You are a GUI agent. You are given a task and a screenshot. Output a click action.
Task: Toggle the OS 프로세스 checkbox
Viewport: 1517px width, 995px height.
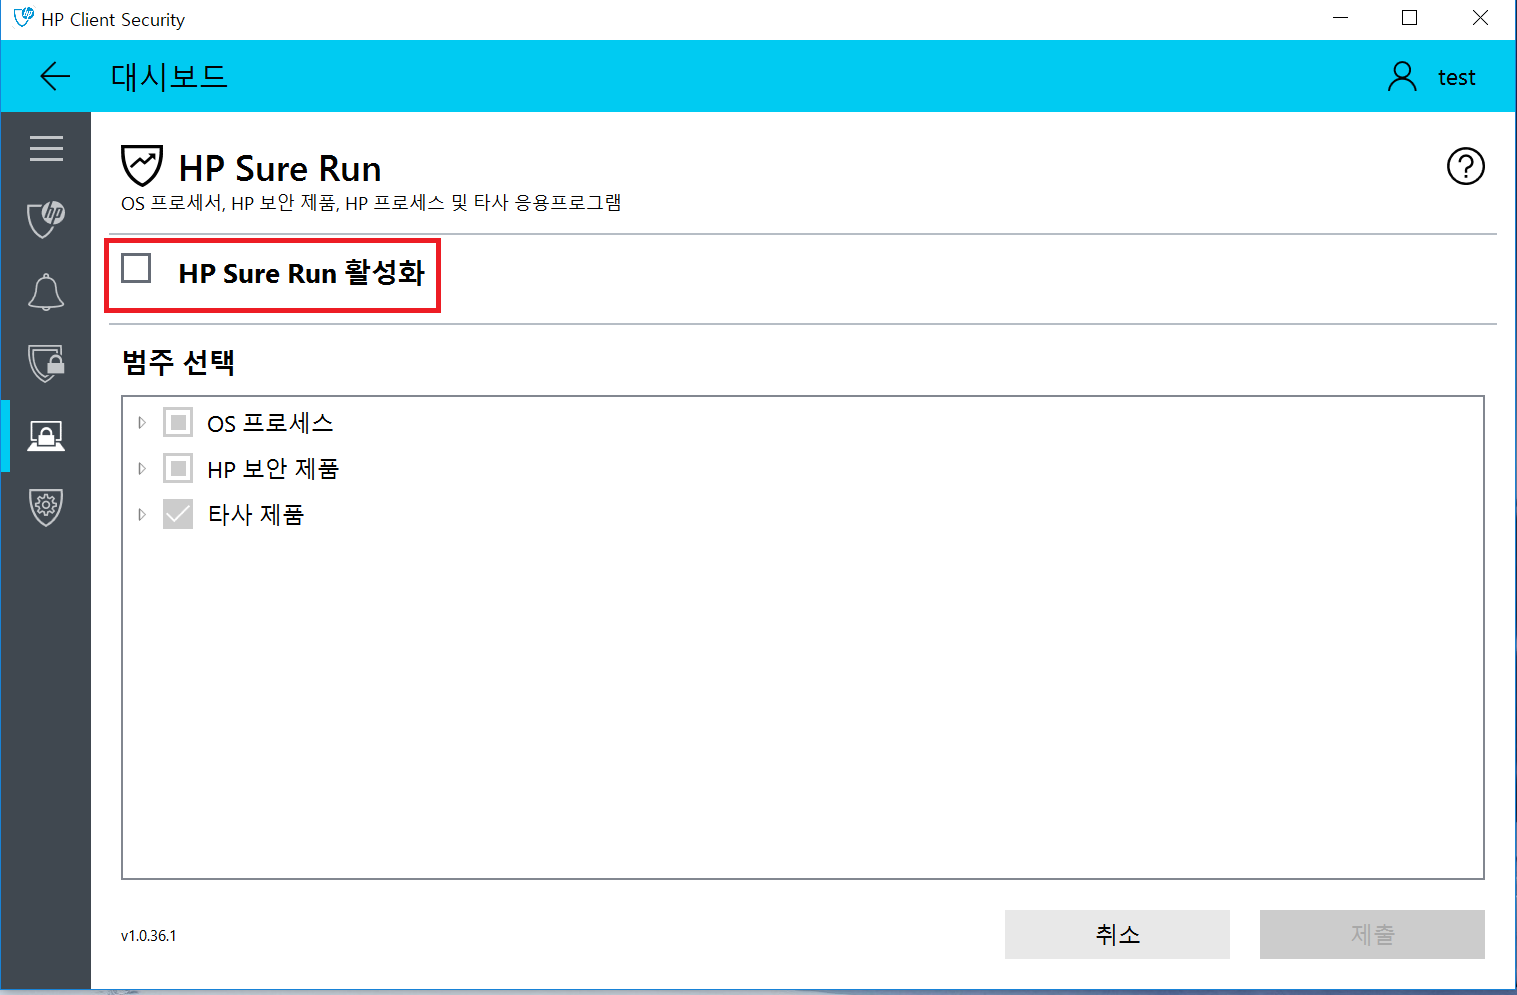coord(178,422)
